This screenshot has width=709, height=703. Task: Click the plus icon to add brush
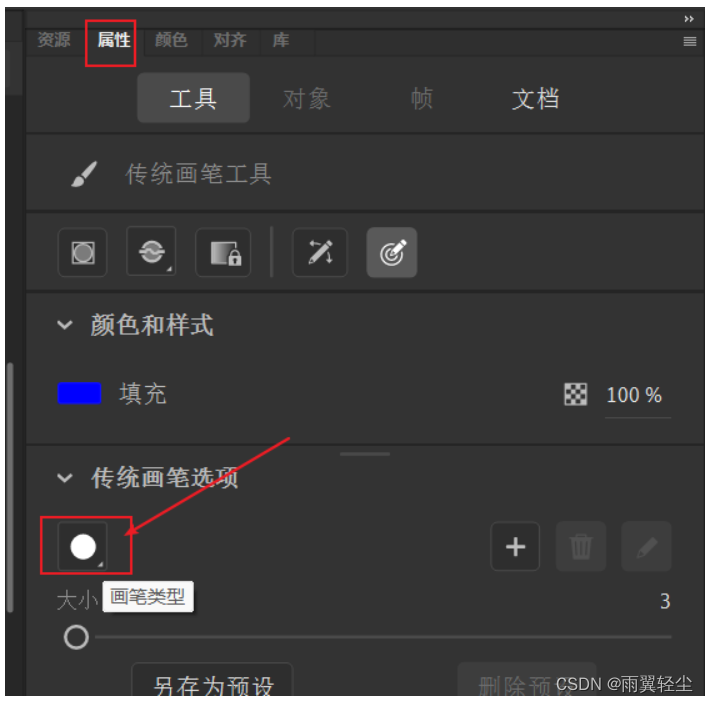pyautogui.click(x=515, y=546)
